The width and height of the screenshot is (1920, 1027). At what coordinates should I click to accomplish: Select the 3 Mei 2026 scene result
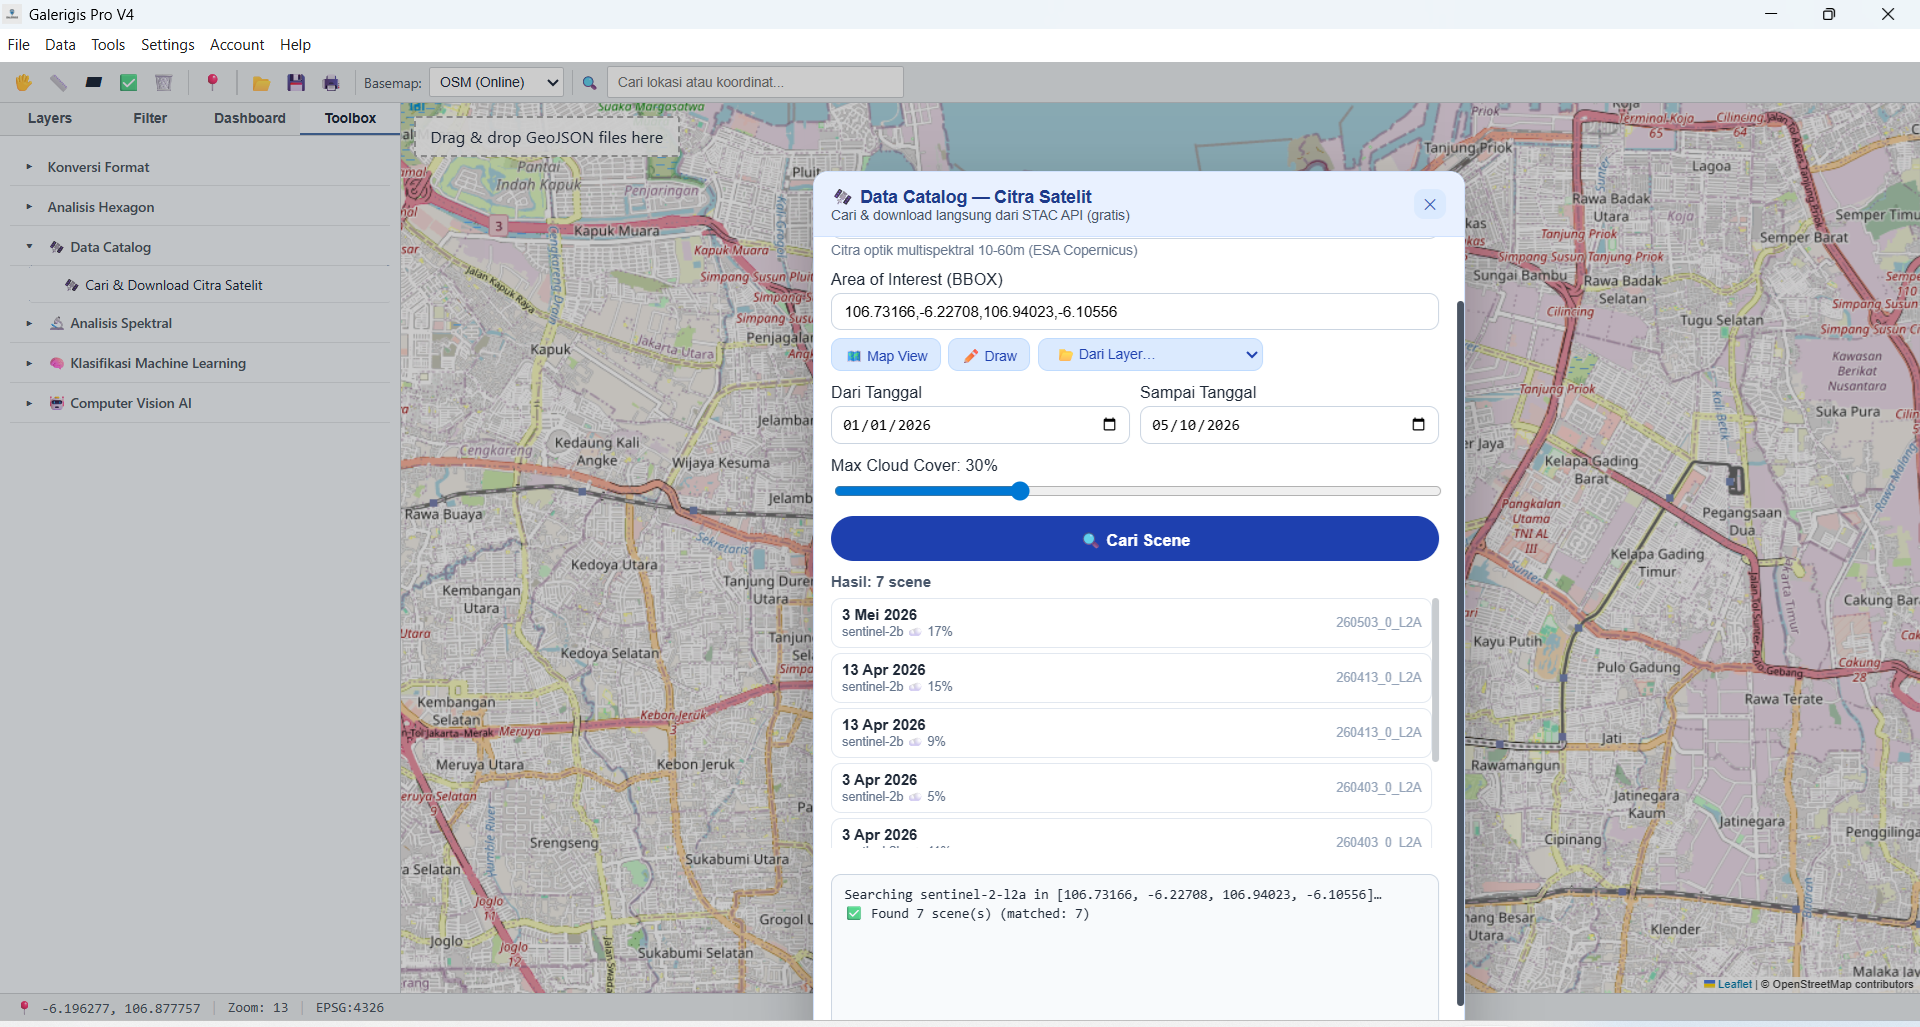coord(1131,623)
